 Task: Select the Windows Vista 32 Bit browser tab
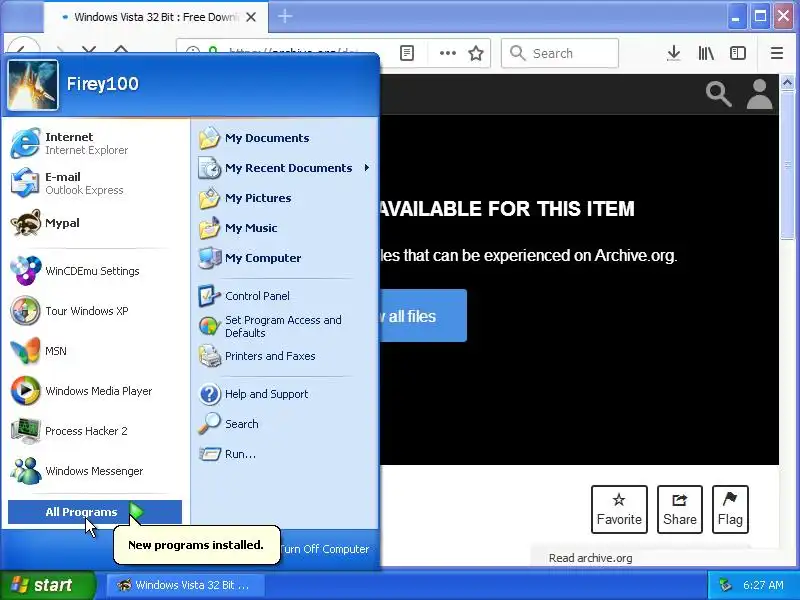pyautogui.click(x=156, y=17)
